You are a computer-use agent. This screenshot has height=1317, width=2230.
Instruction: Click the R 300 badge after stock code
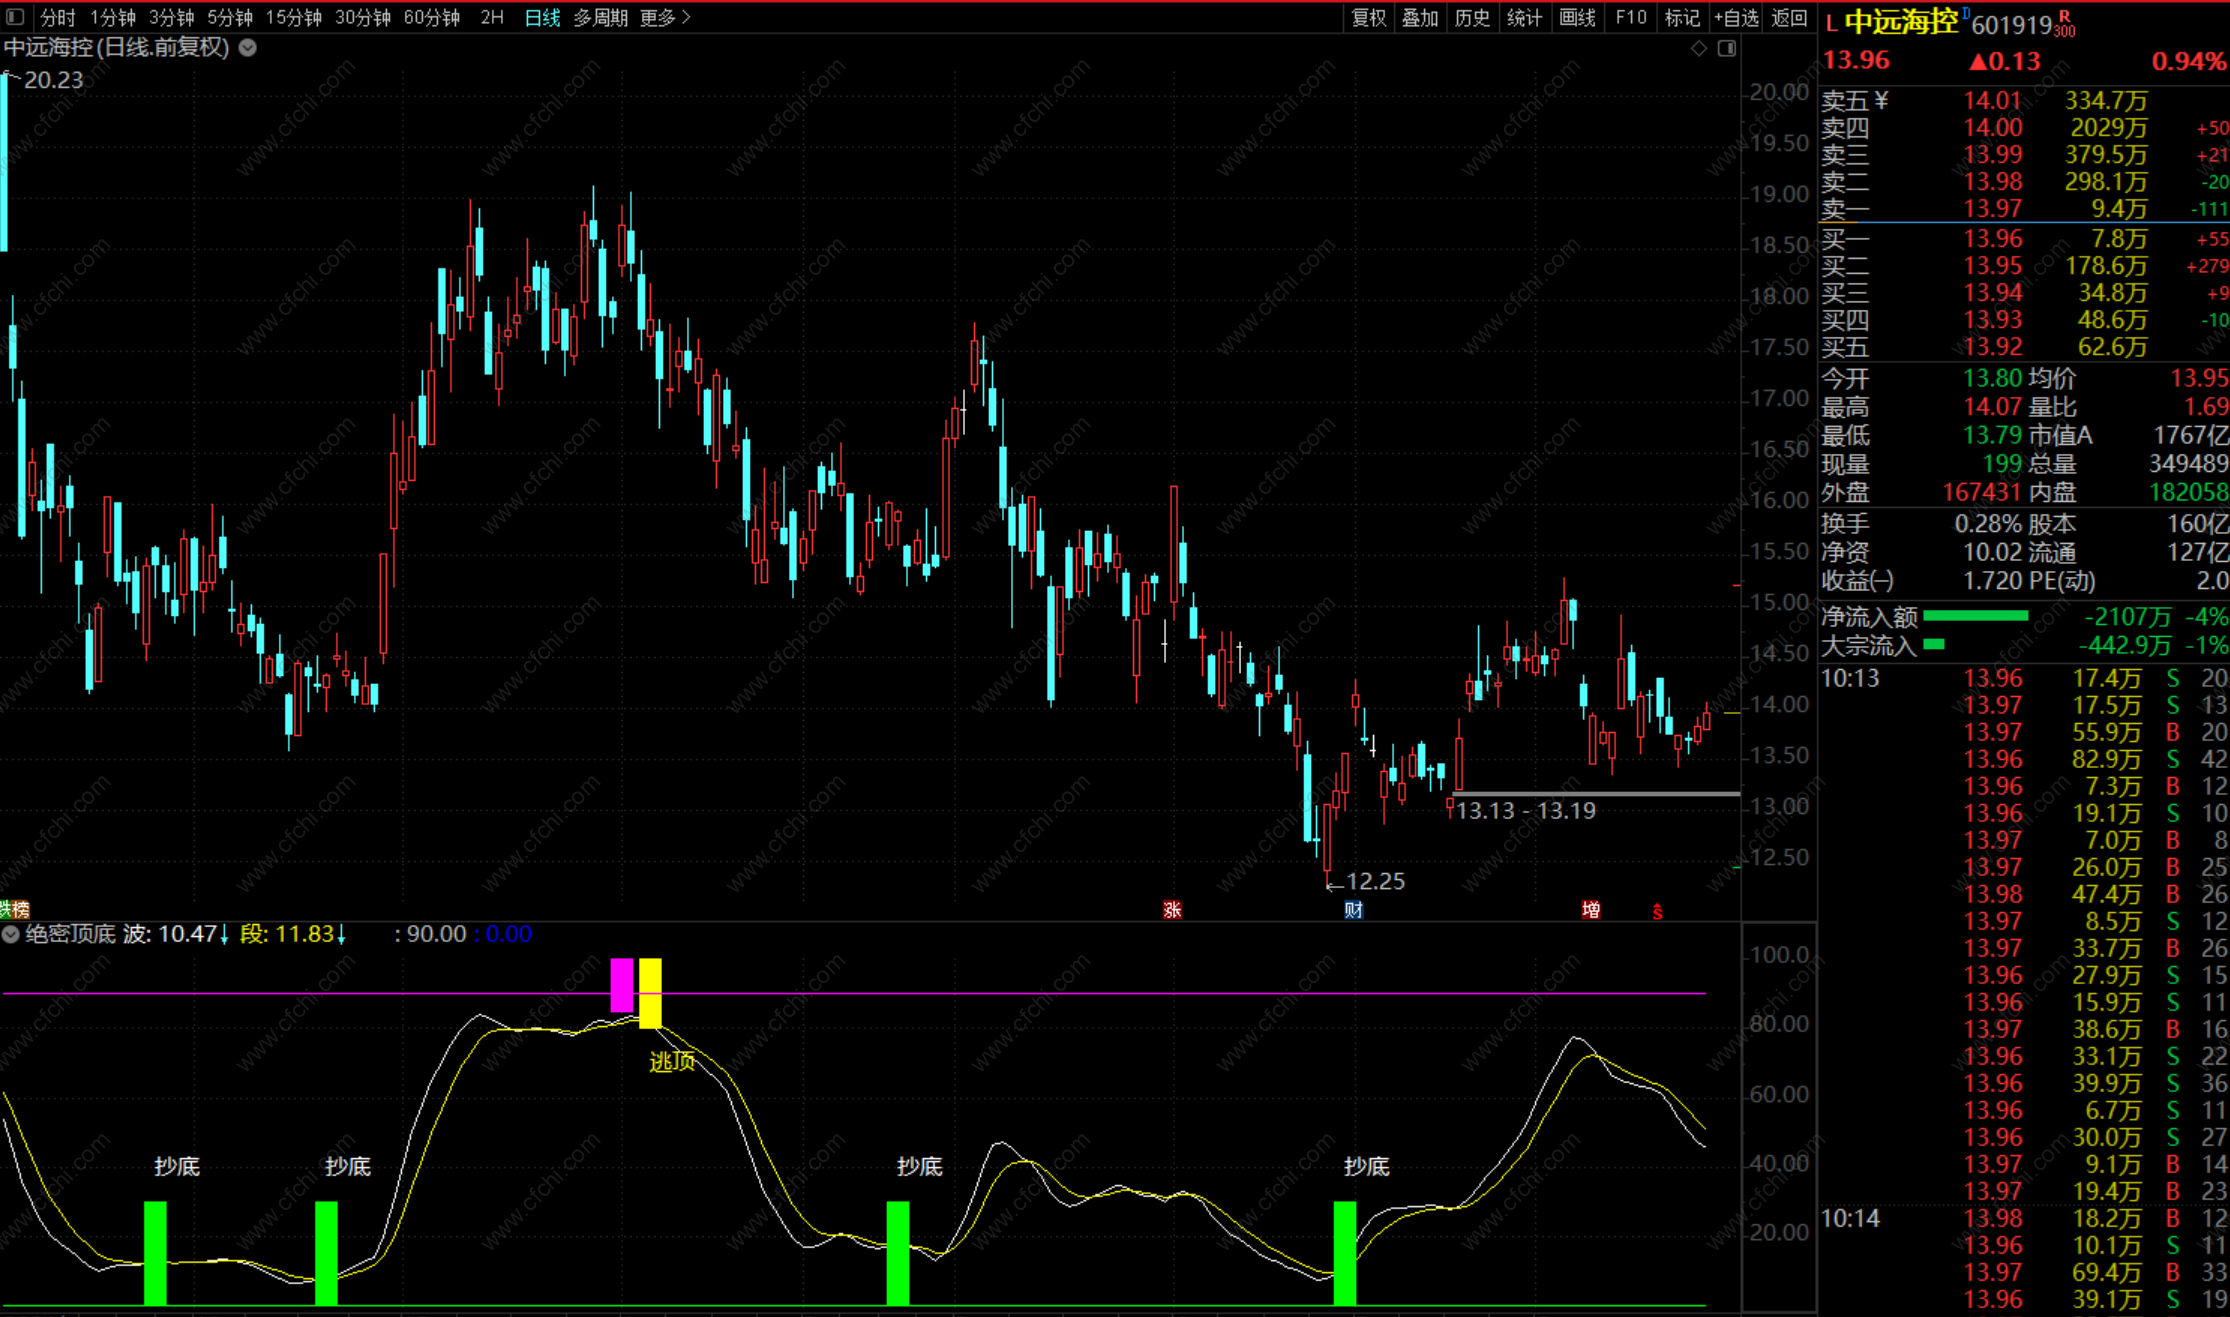(x=2064, y=24)
